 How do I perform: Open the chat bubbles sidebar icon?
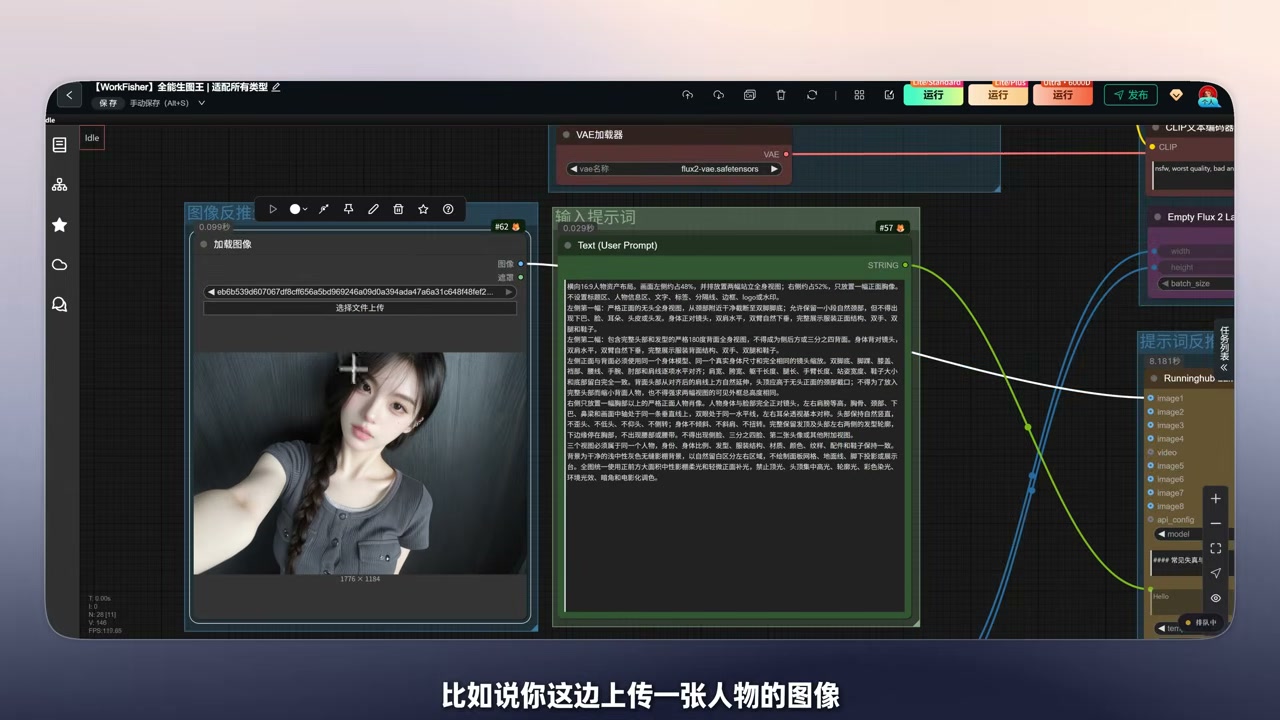coord(59,305)
